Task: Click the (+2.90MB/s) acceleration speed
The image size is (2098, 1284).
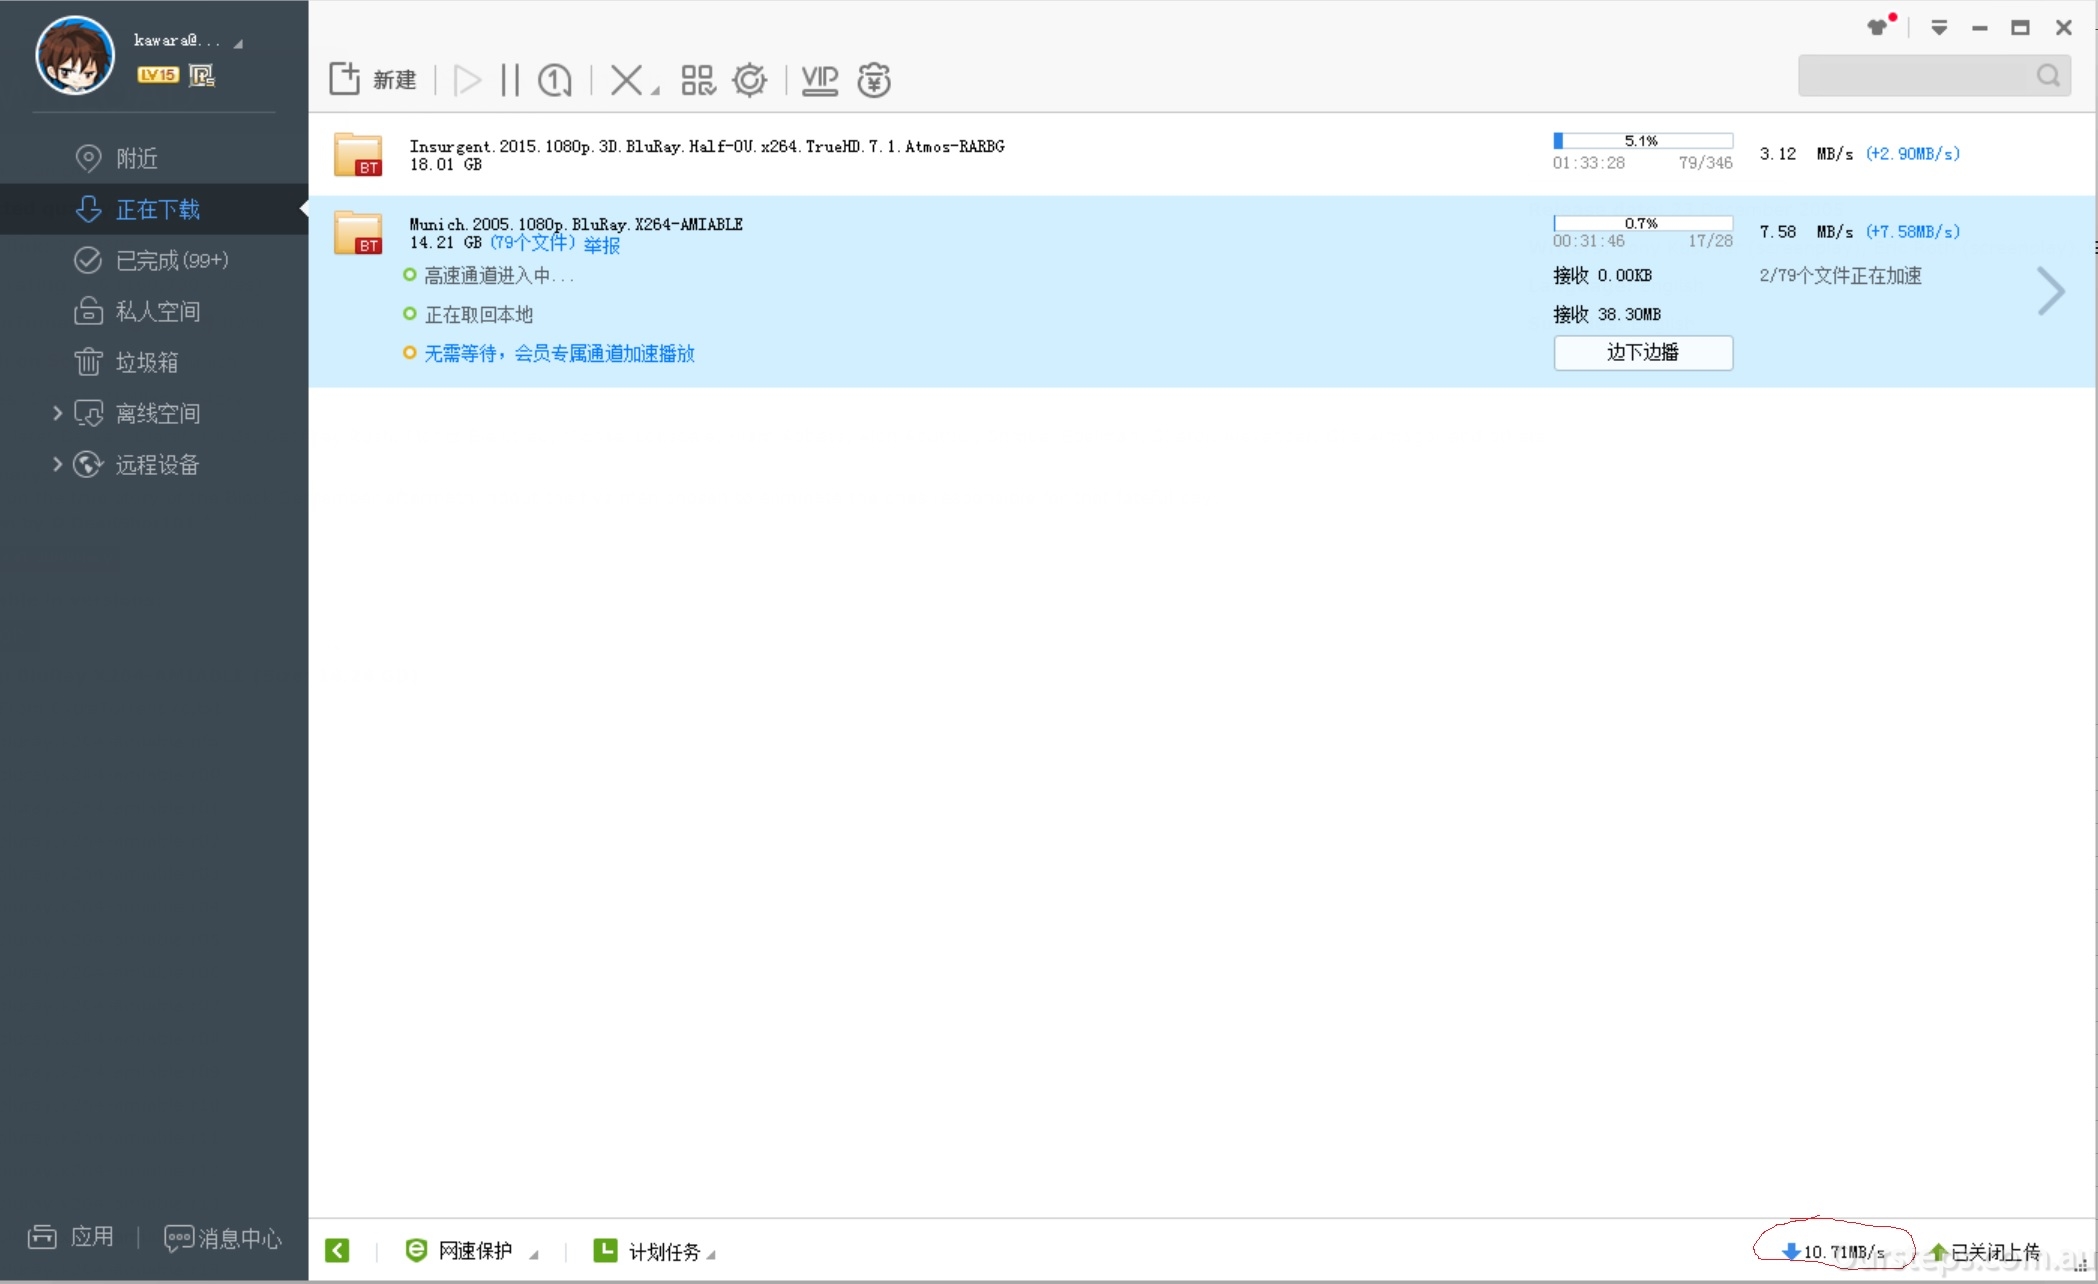Action: pos(1913,153)
